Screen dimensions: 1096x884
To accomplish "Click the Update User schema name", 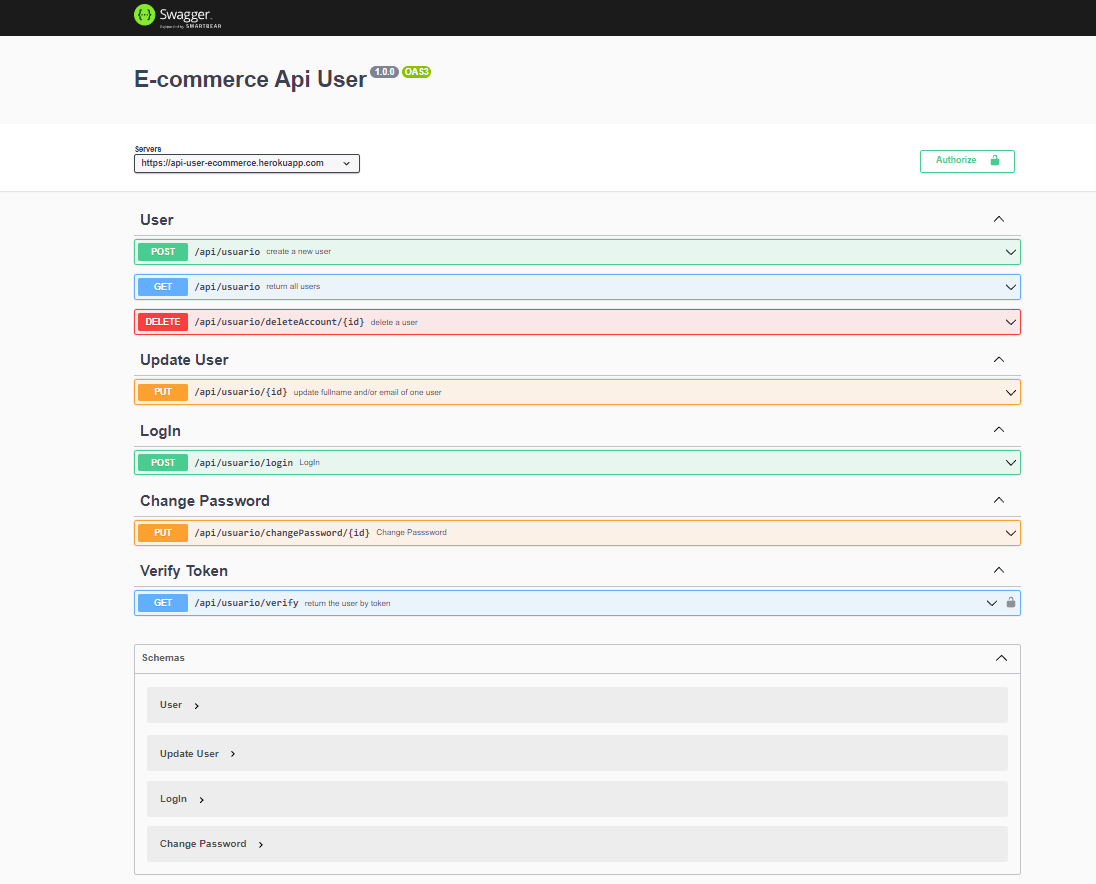I will (189, 754).
